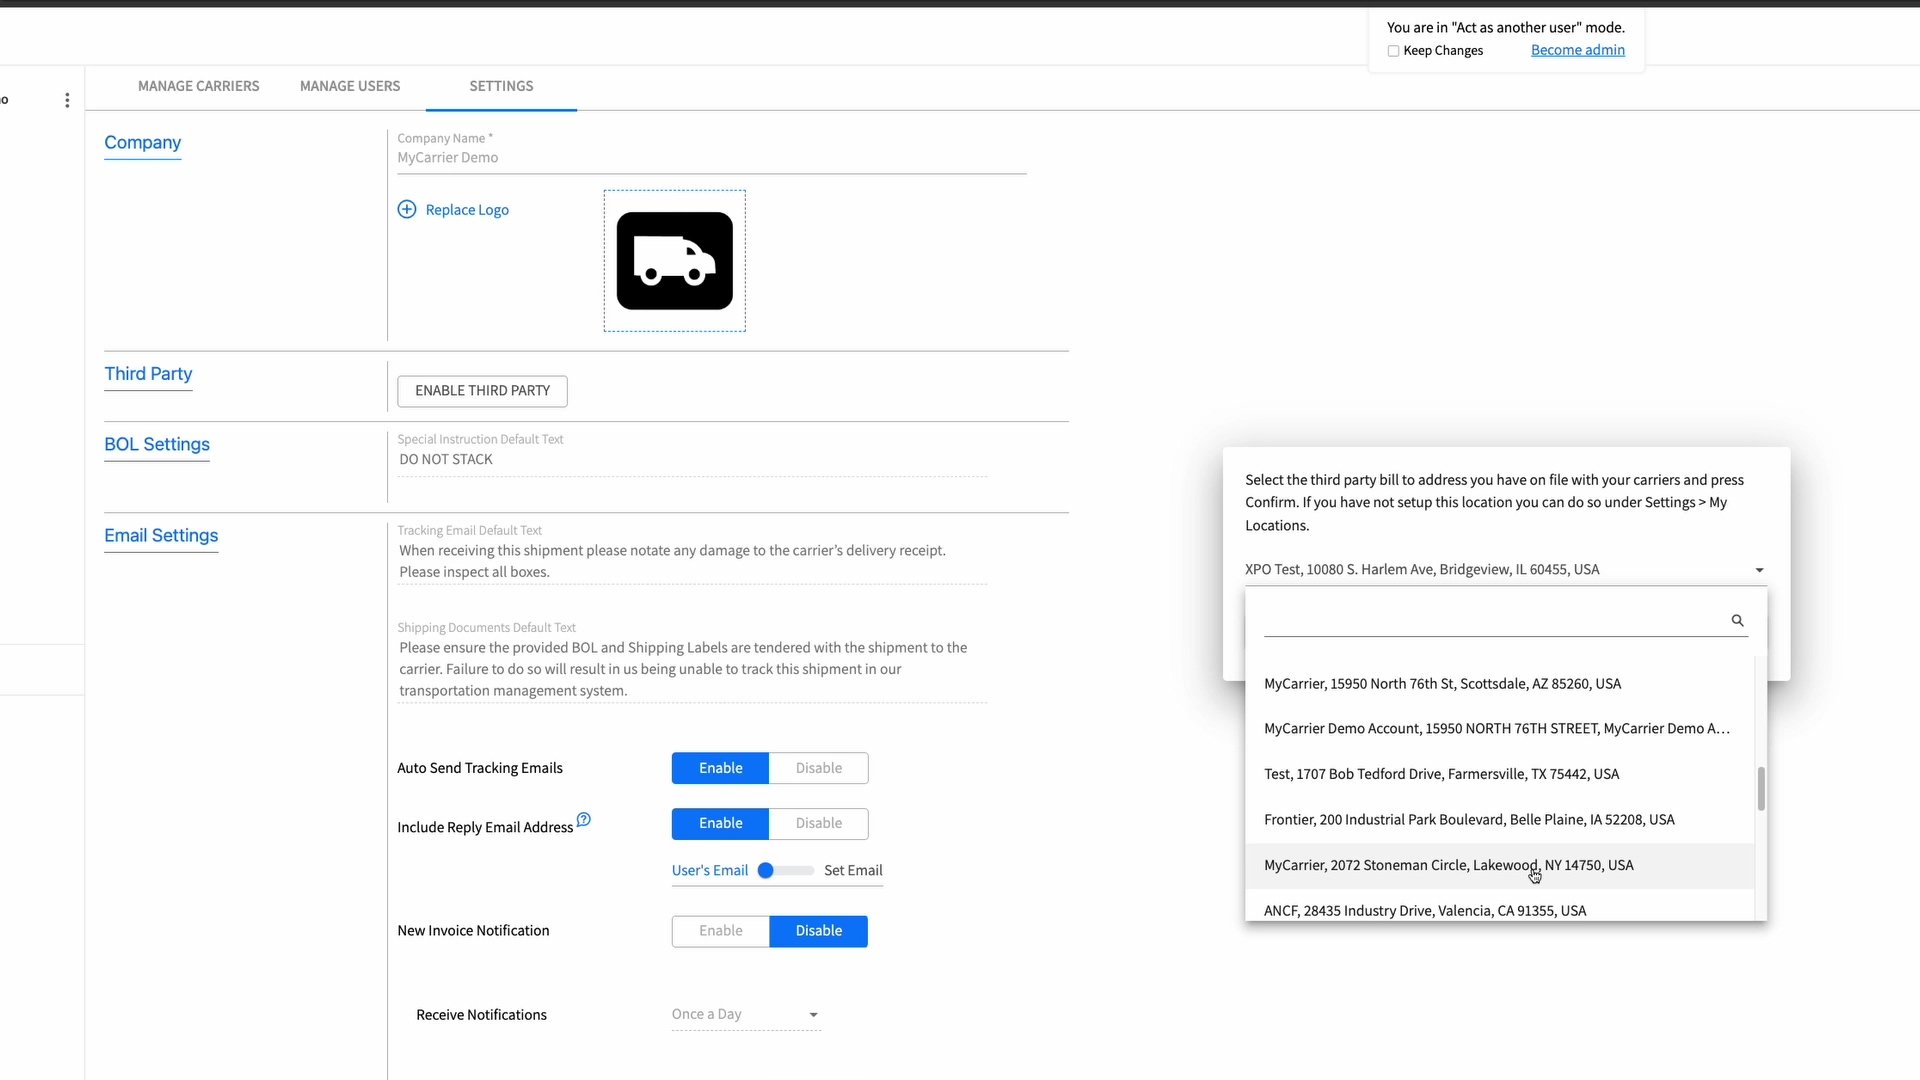This screenshot has width=1920, height=1080.
Task: Enable New Invoice Notification
Action: click(x=720, y=931)
